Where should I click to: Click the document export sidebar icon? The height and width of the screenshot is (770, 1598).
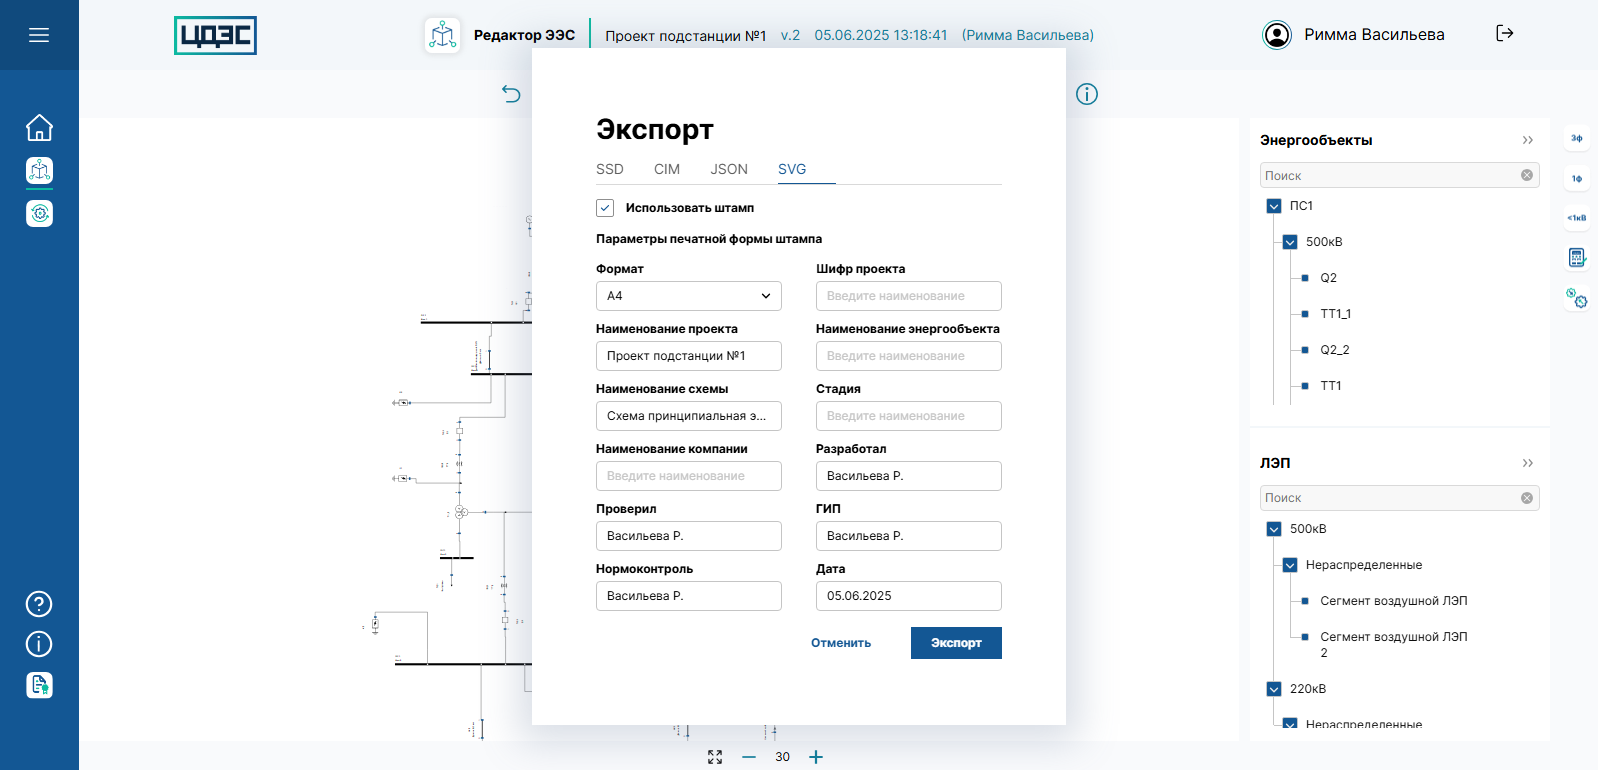point(39,685)
